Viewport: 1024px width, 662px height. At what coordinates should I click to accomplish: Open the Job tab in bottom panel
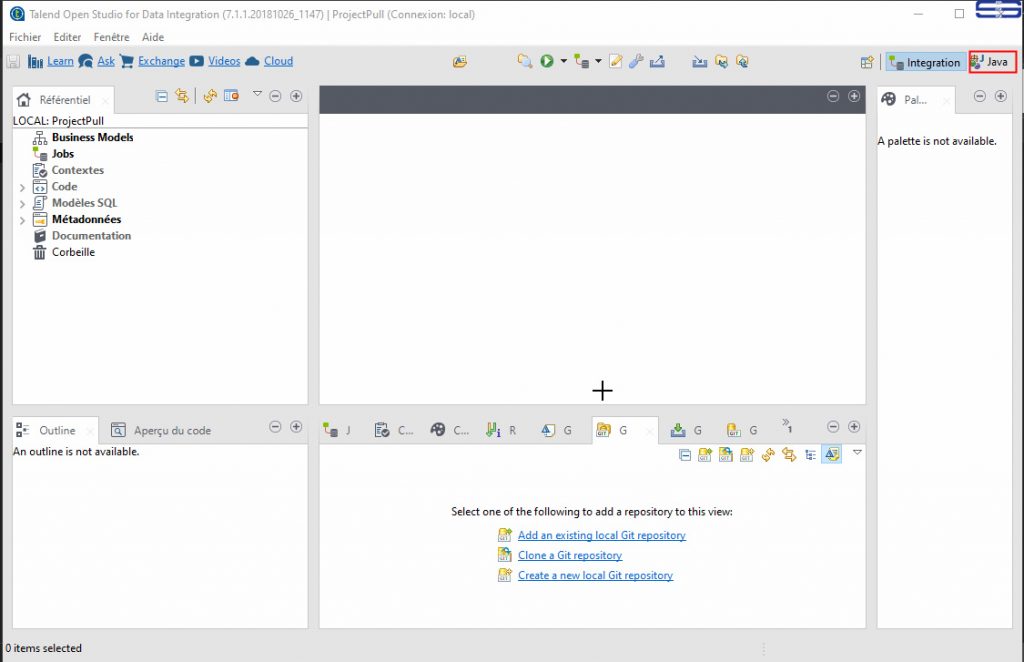point(337,430)
